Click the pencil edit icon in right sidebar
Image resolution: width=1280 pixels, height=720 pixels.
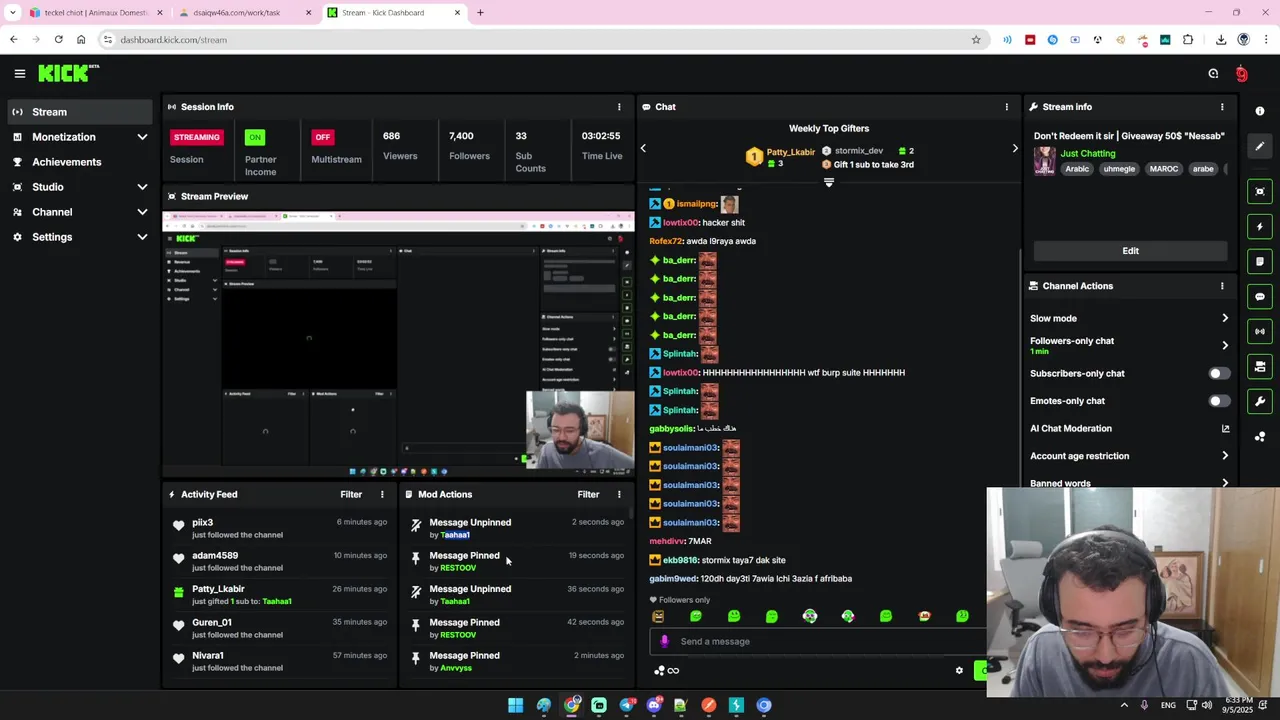(1260, 146)
